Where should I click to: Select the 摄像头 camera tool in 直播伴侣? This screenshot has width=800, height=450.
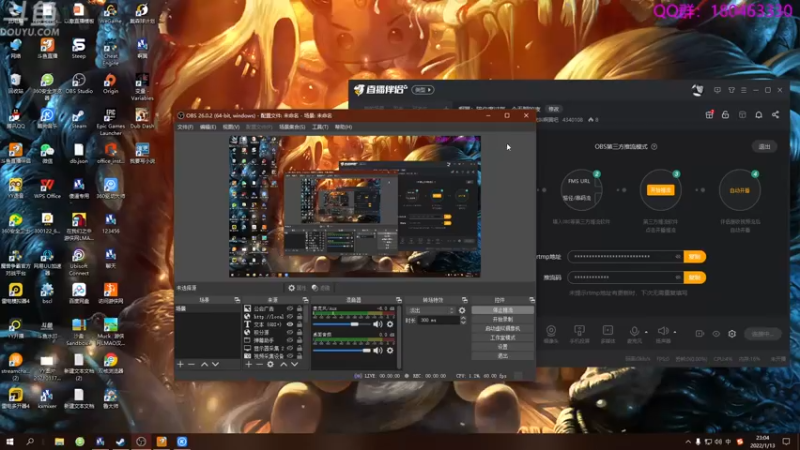pos(551,334)
